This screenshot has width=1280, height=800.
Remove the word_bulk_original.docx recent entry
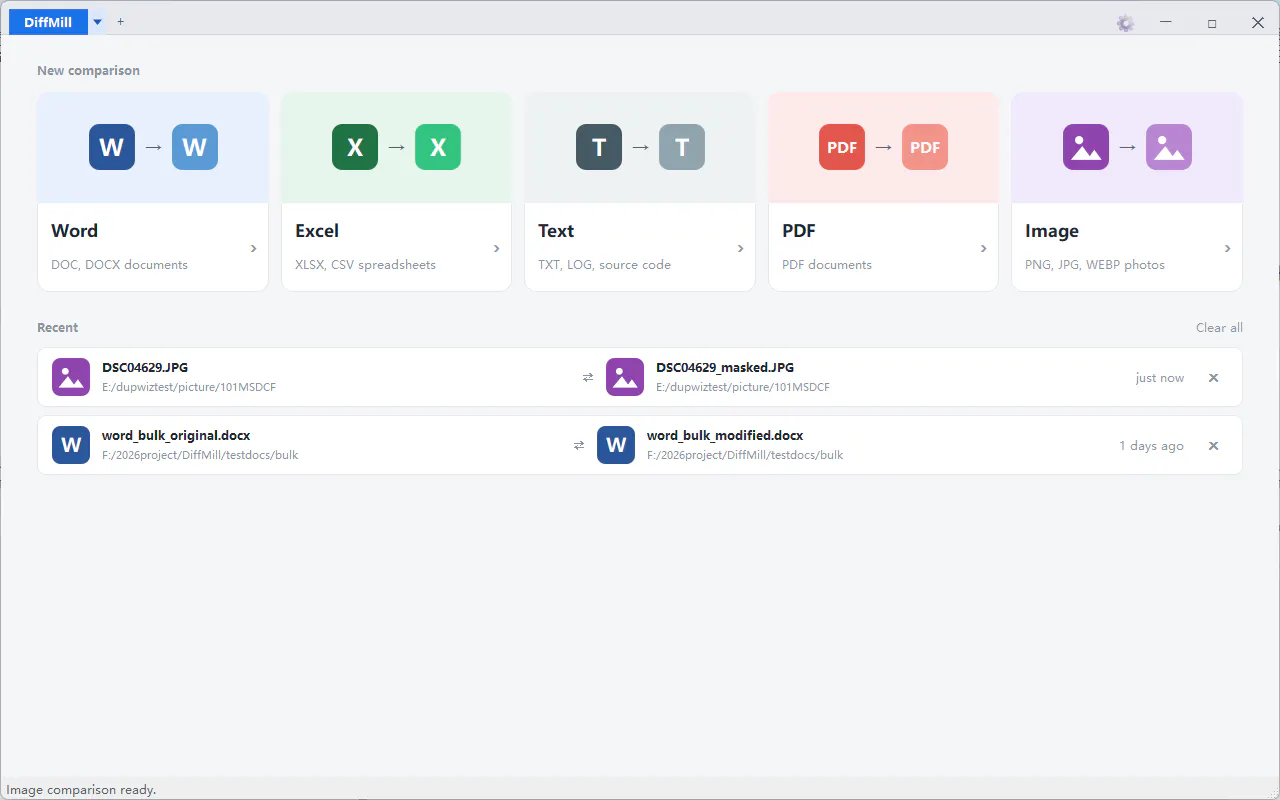(x=1213, y=446)
